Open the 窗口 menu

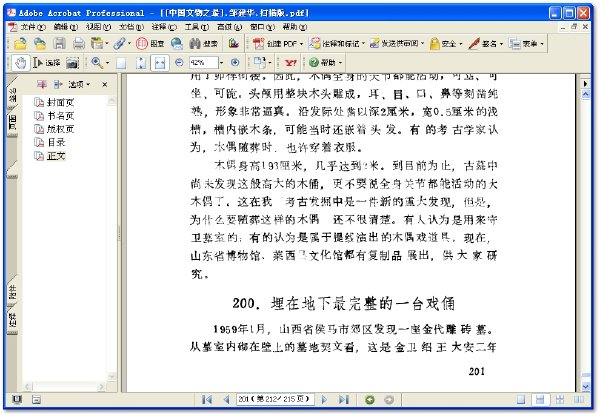(262, 27)
